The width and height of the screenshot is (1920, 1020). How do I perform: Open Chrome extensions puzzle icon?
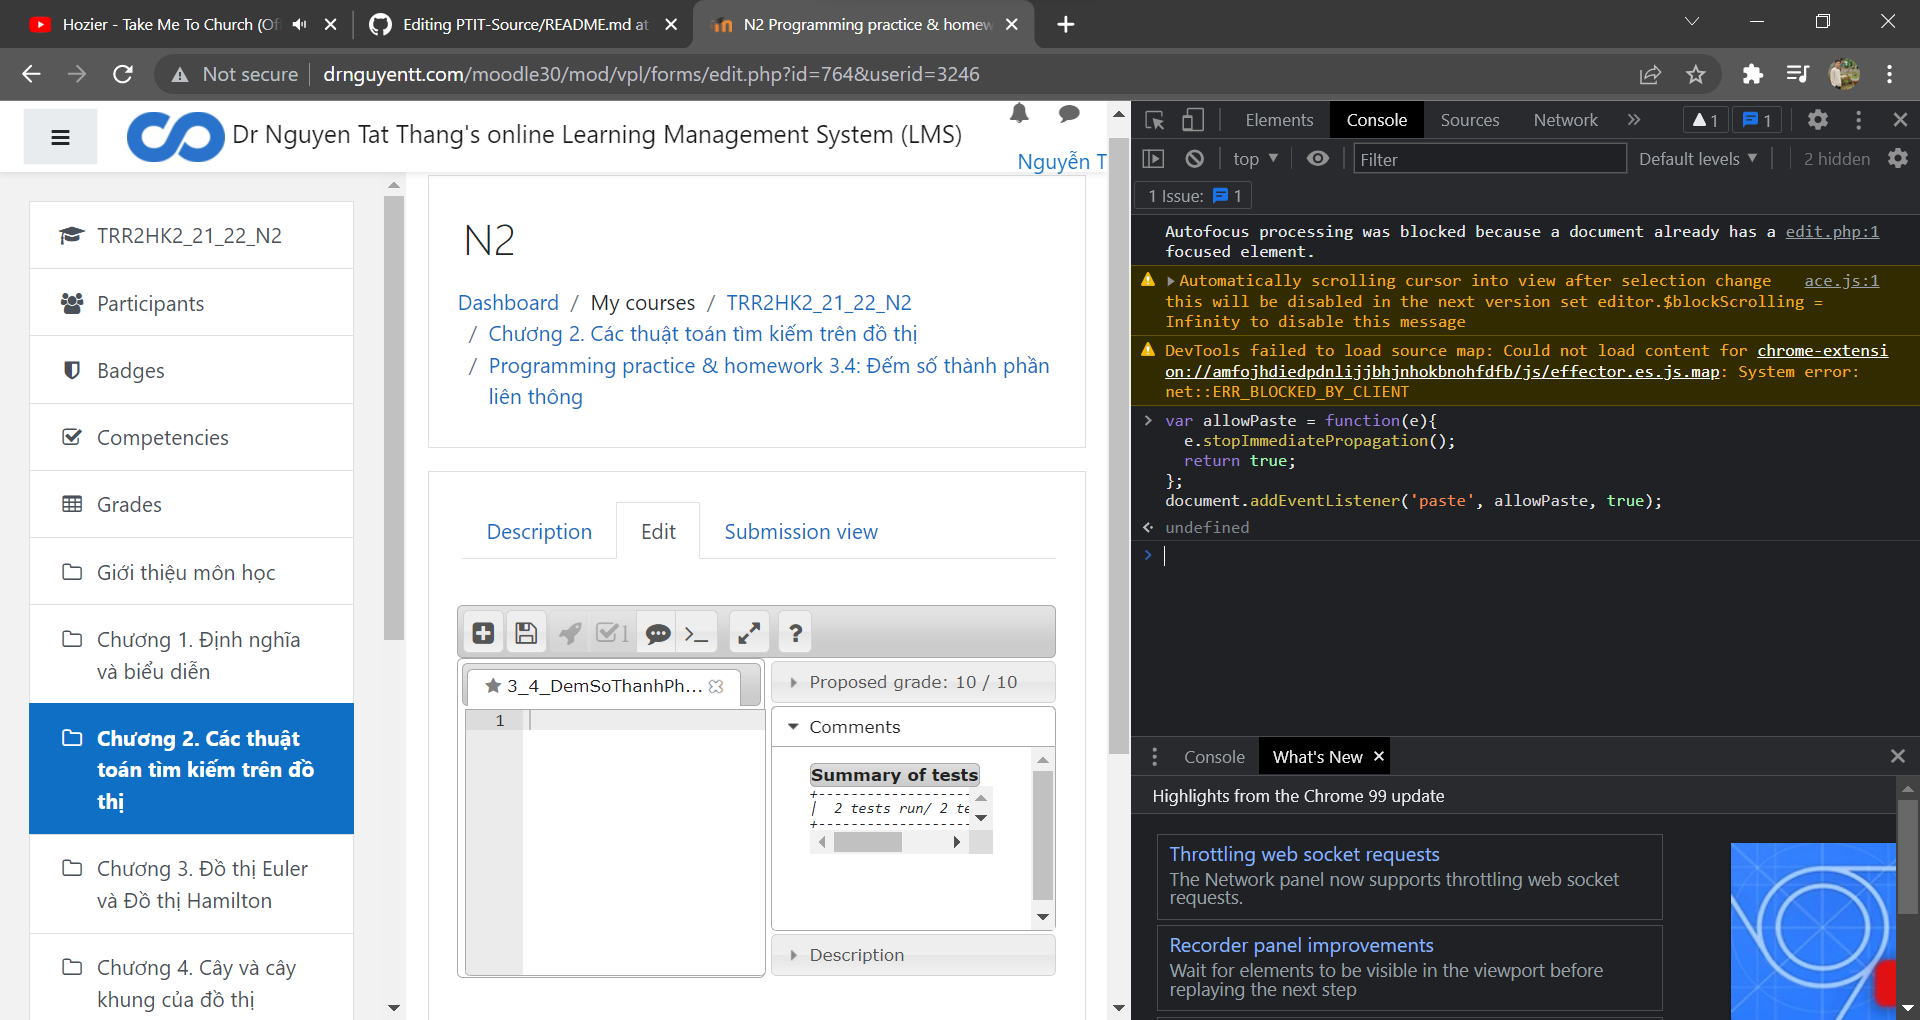click(x=1752, y=74)
